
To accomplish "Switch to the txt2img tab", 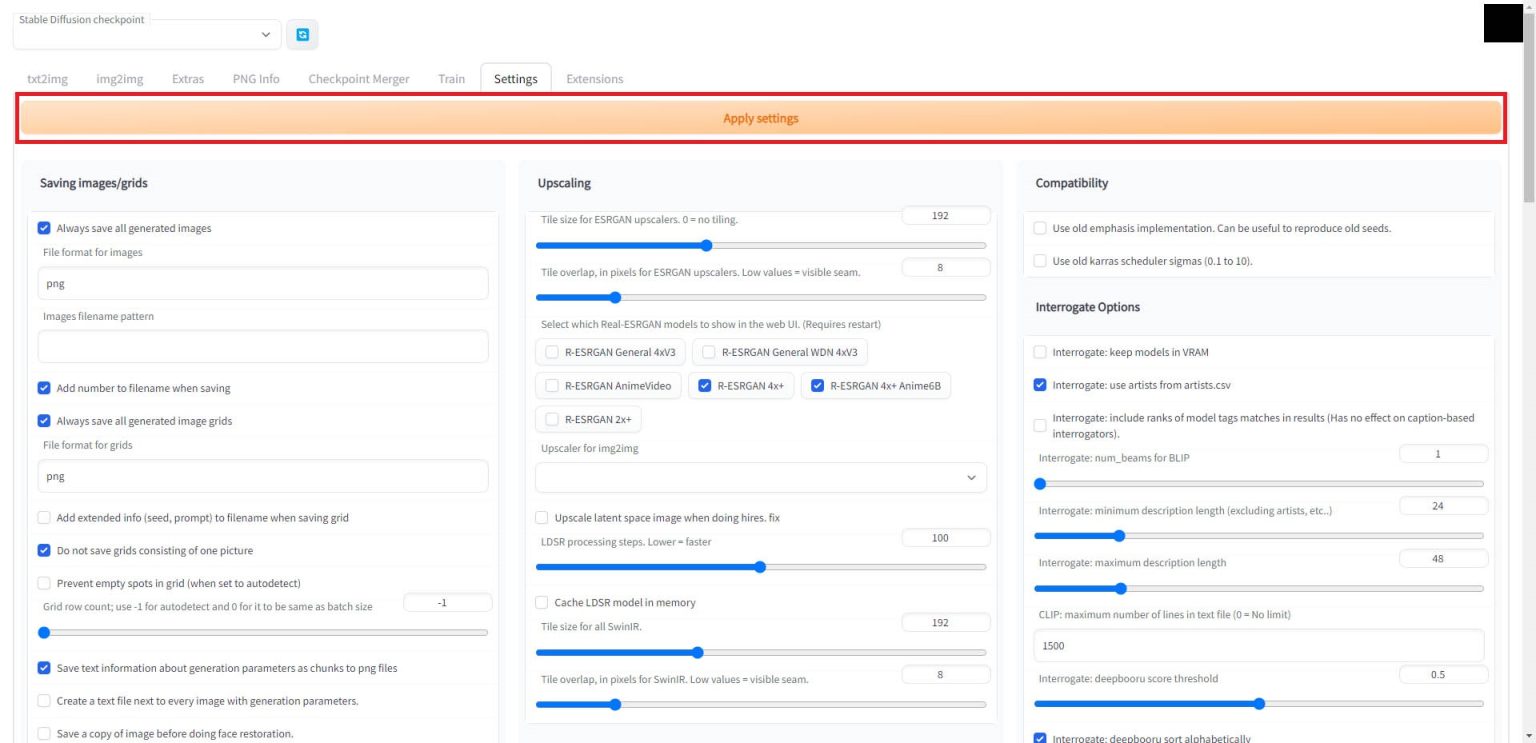I will point(47,79).
